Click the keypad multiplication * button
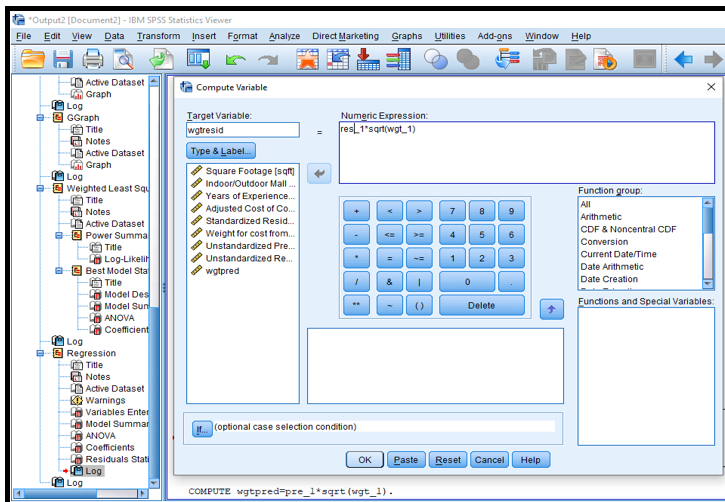 pyautogui.click(x=356, y=258)
